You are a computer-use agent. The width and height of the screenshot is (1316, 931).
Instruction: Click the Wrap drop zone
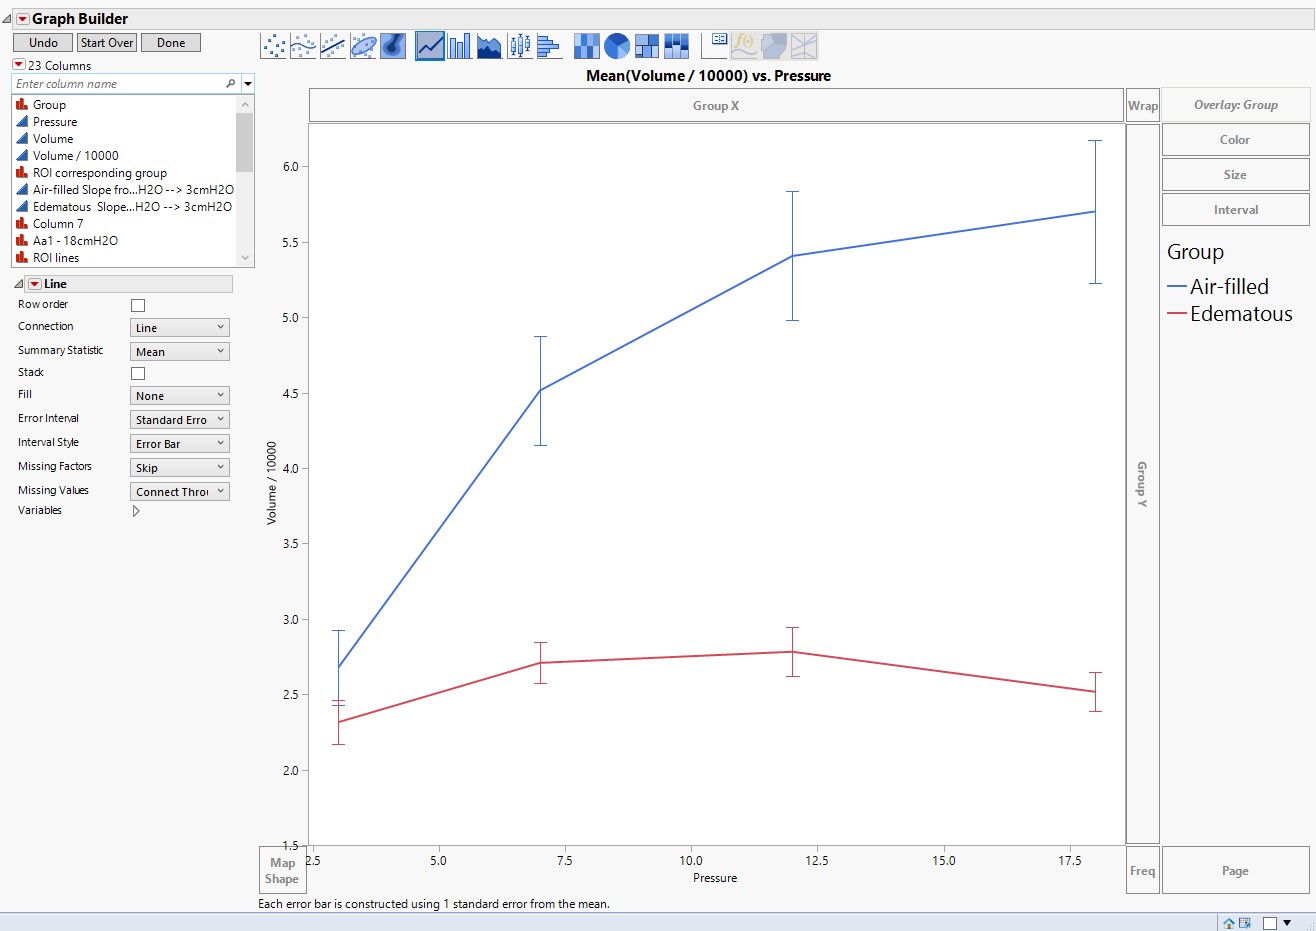click(1143, 106)
